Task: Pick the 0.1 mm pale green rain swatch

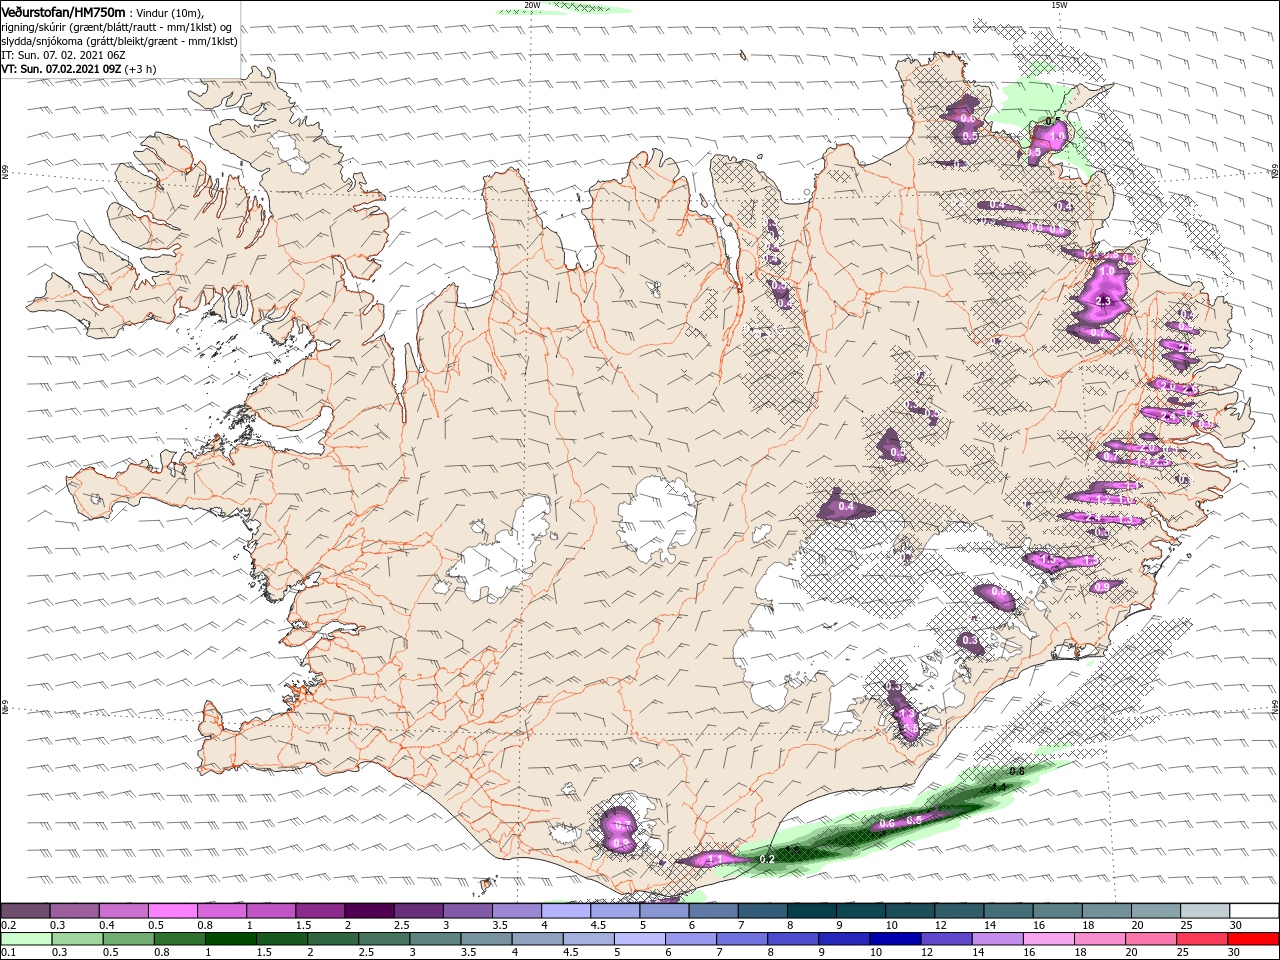Action: (x=25, y=939)
